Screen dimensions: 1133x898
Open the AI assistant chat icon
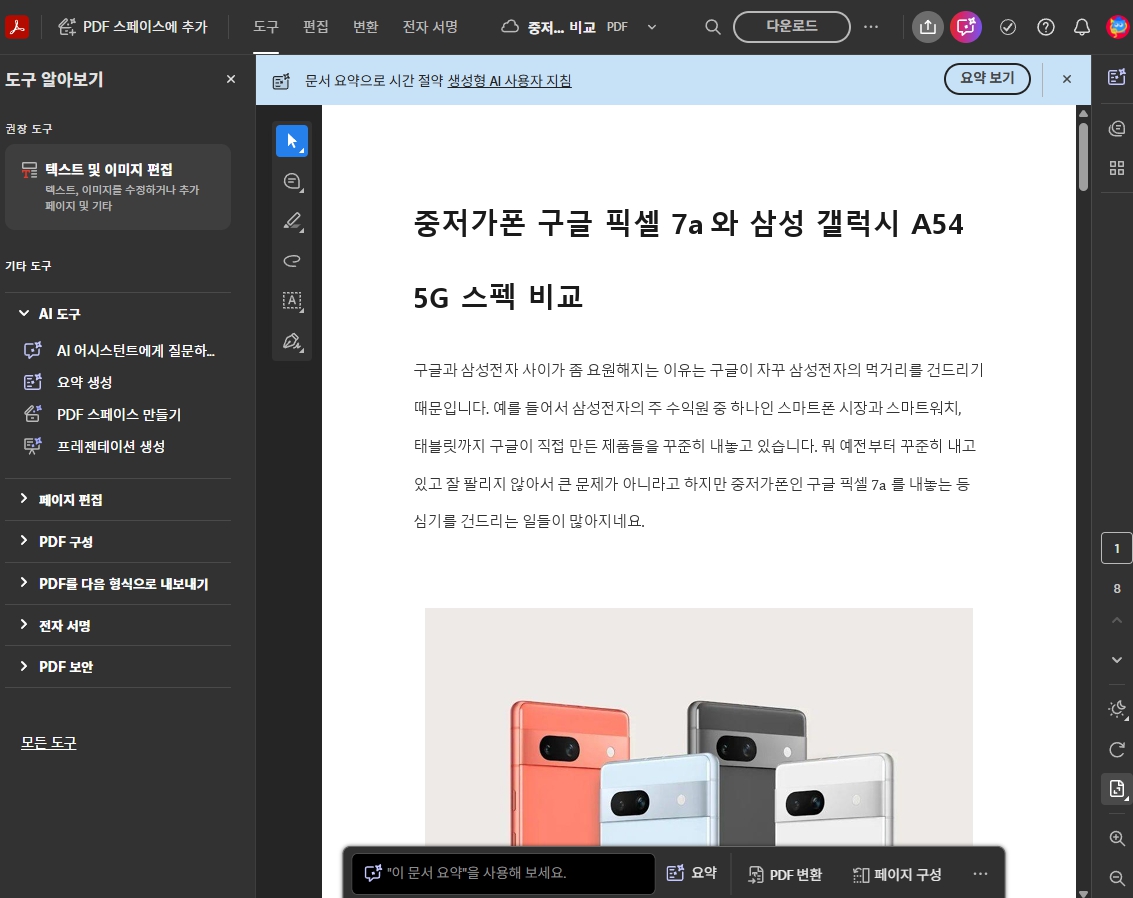966,27
